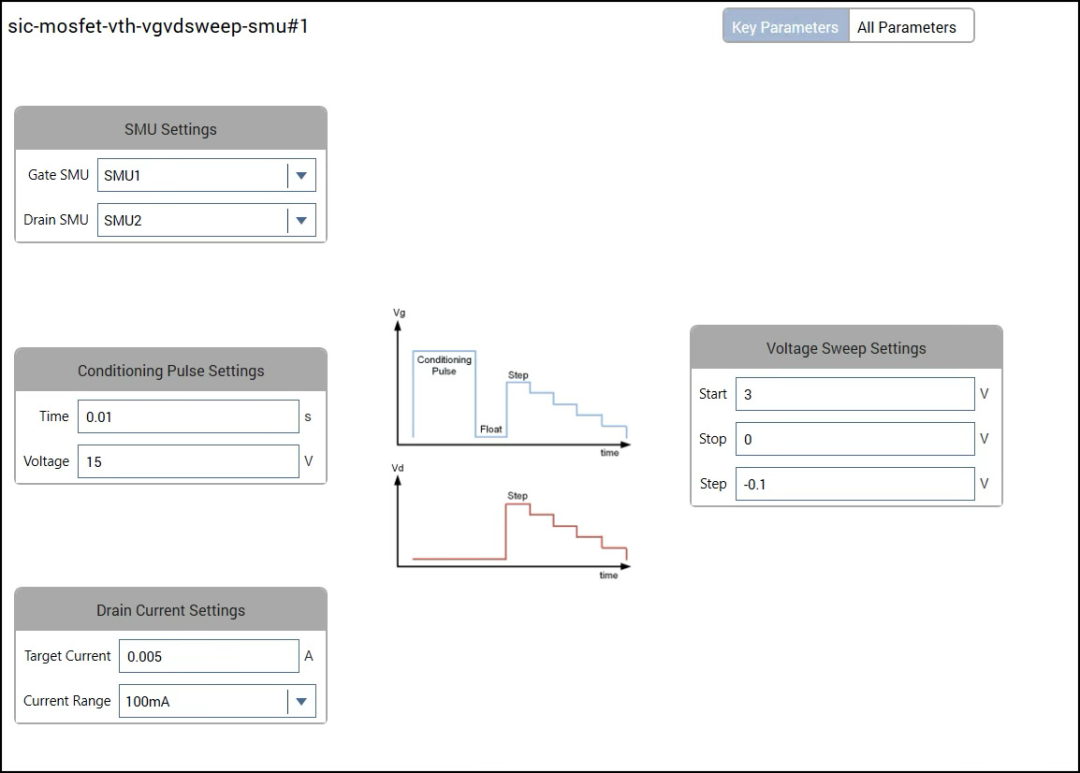Screen dimensions: 1080x773
Task: Click the Voltage Sweep Settings header
Action: (x=846, y=348)
